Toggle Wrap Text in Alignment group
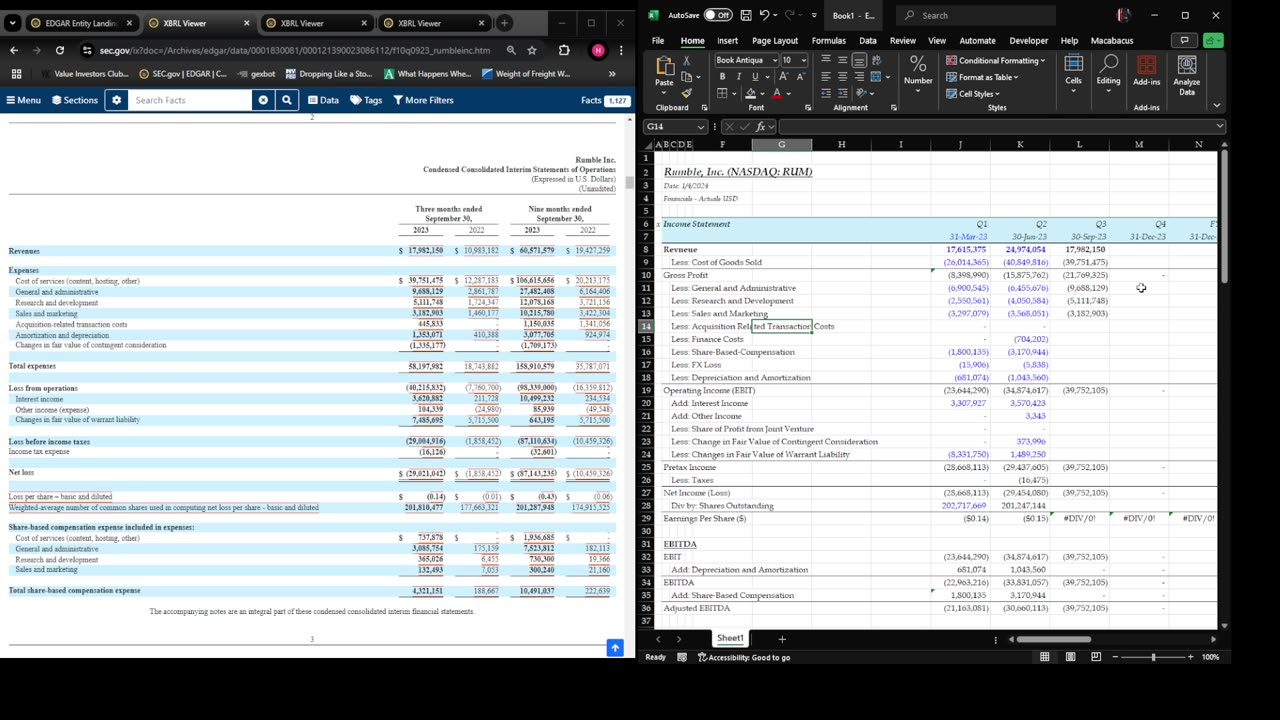 (877, 60)
